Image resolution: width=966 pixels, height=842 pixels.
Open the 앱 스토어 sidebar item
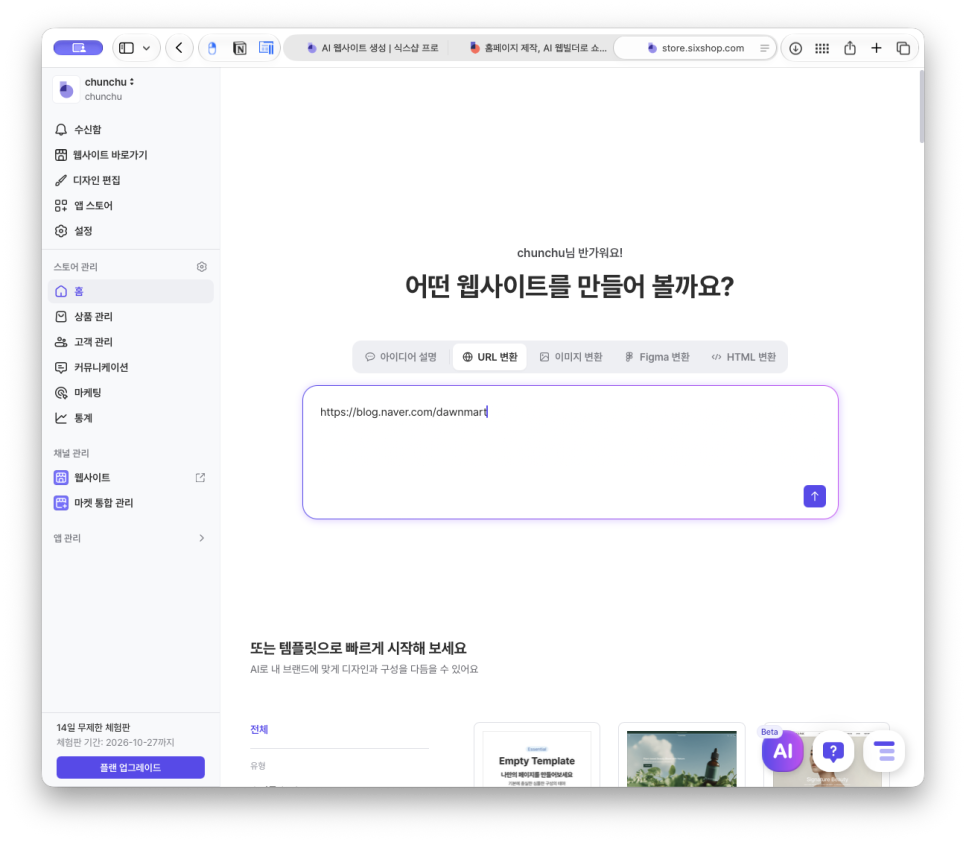coord(83,205)
